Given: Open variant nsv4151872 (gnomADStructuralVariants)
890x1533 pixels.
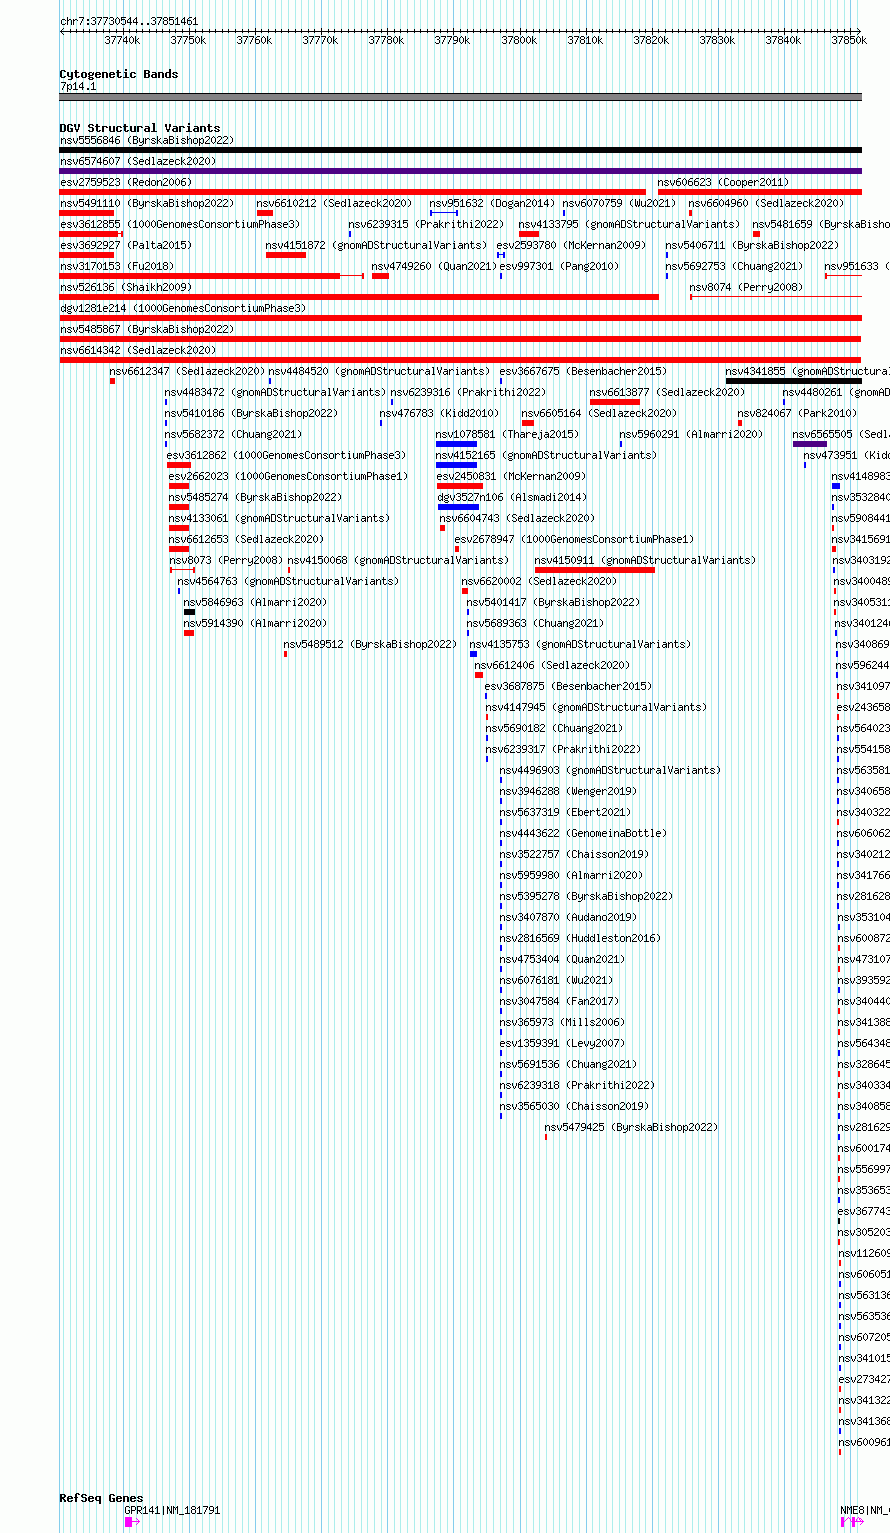Looking at the screenshot, I should point(376,245).
